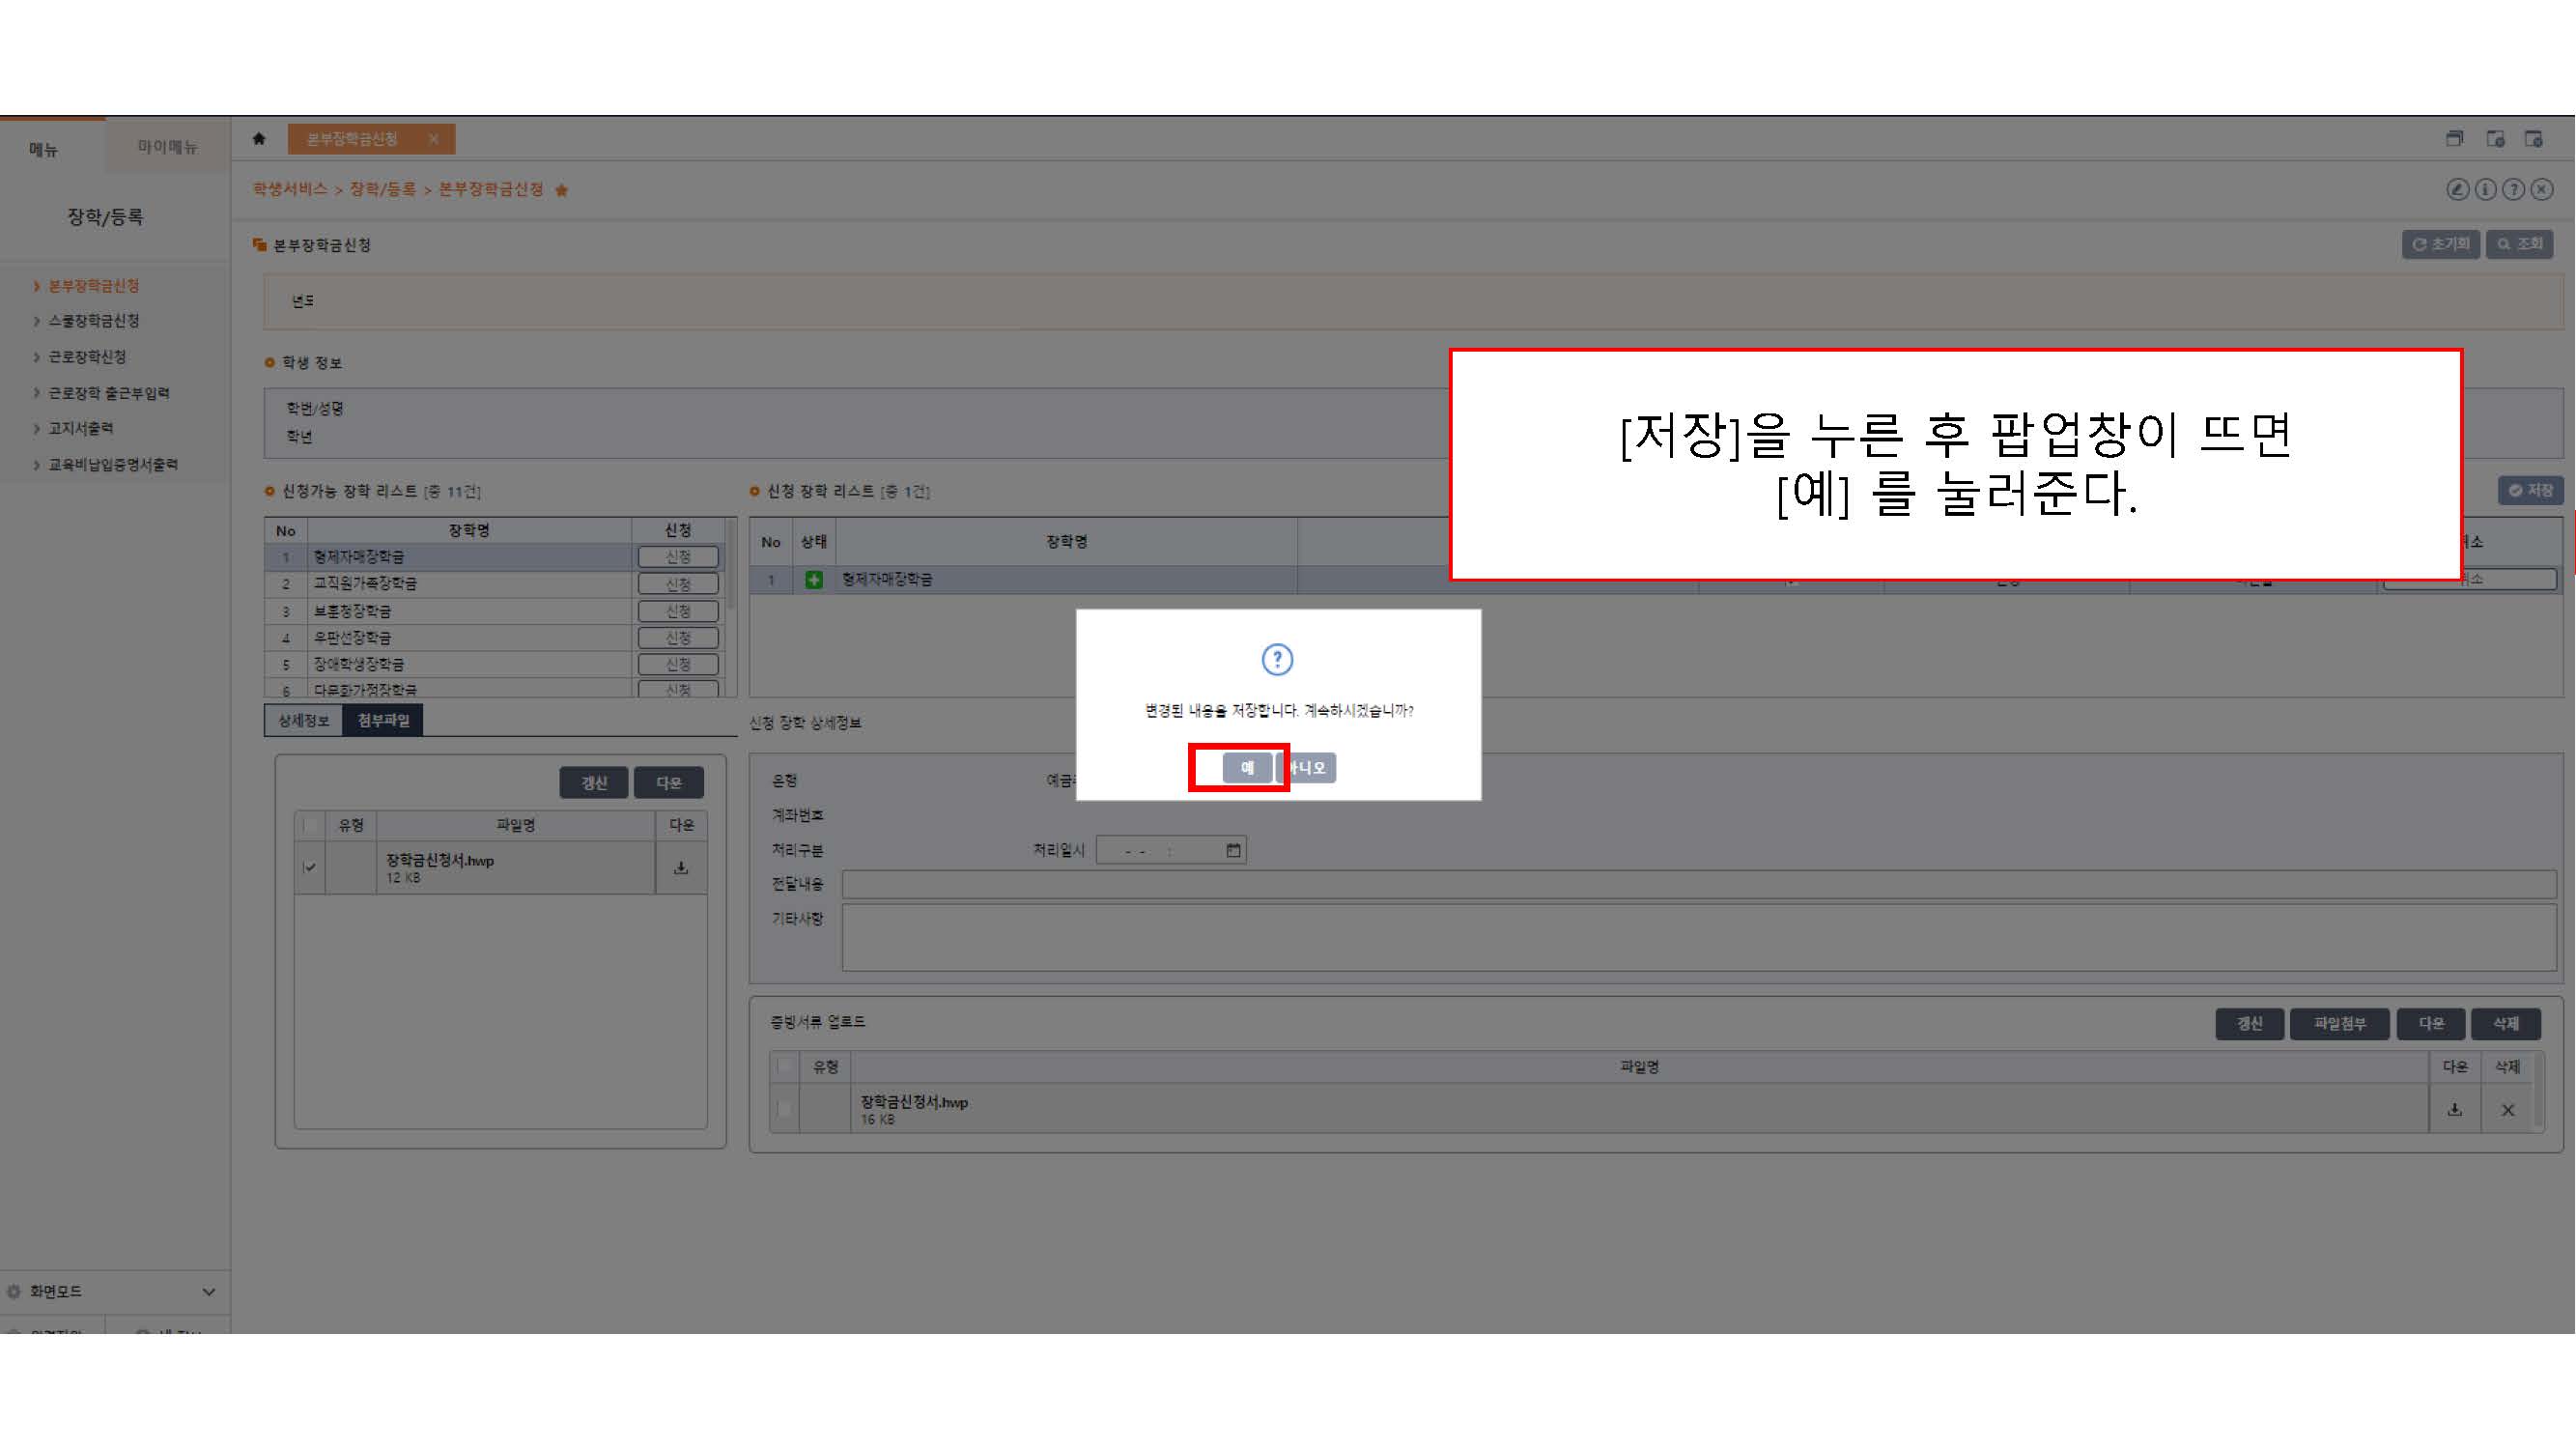Click the 저장 save button

click(2531, 490)
